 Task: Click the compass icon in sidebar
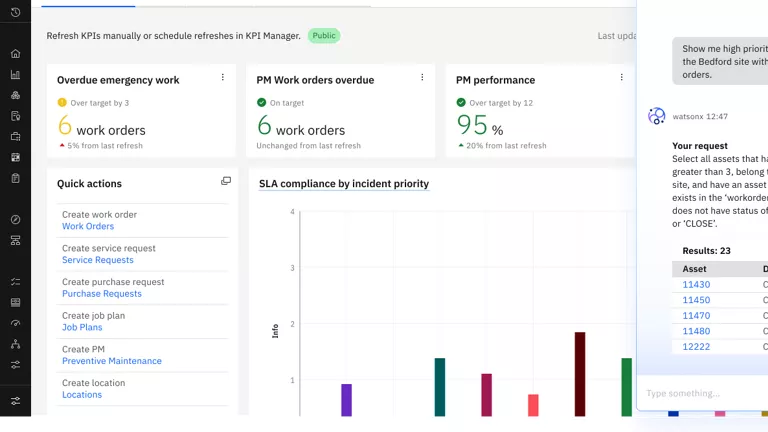click(x=15, y=219)
